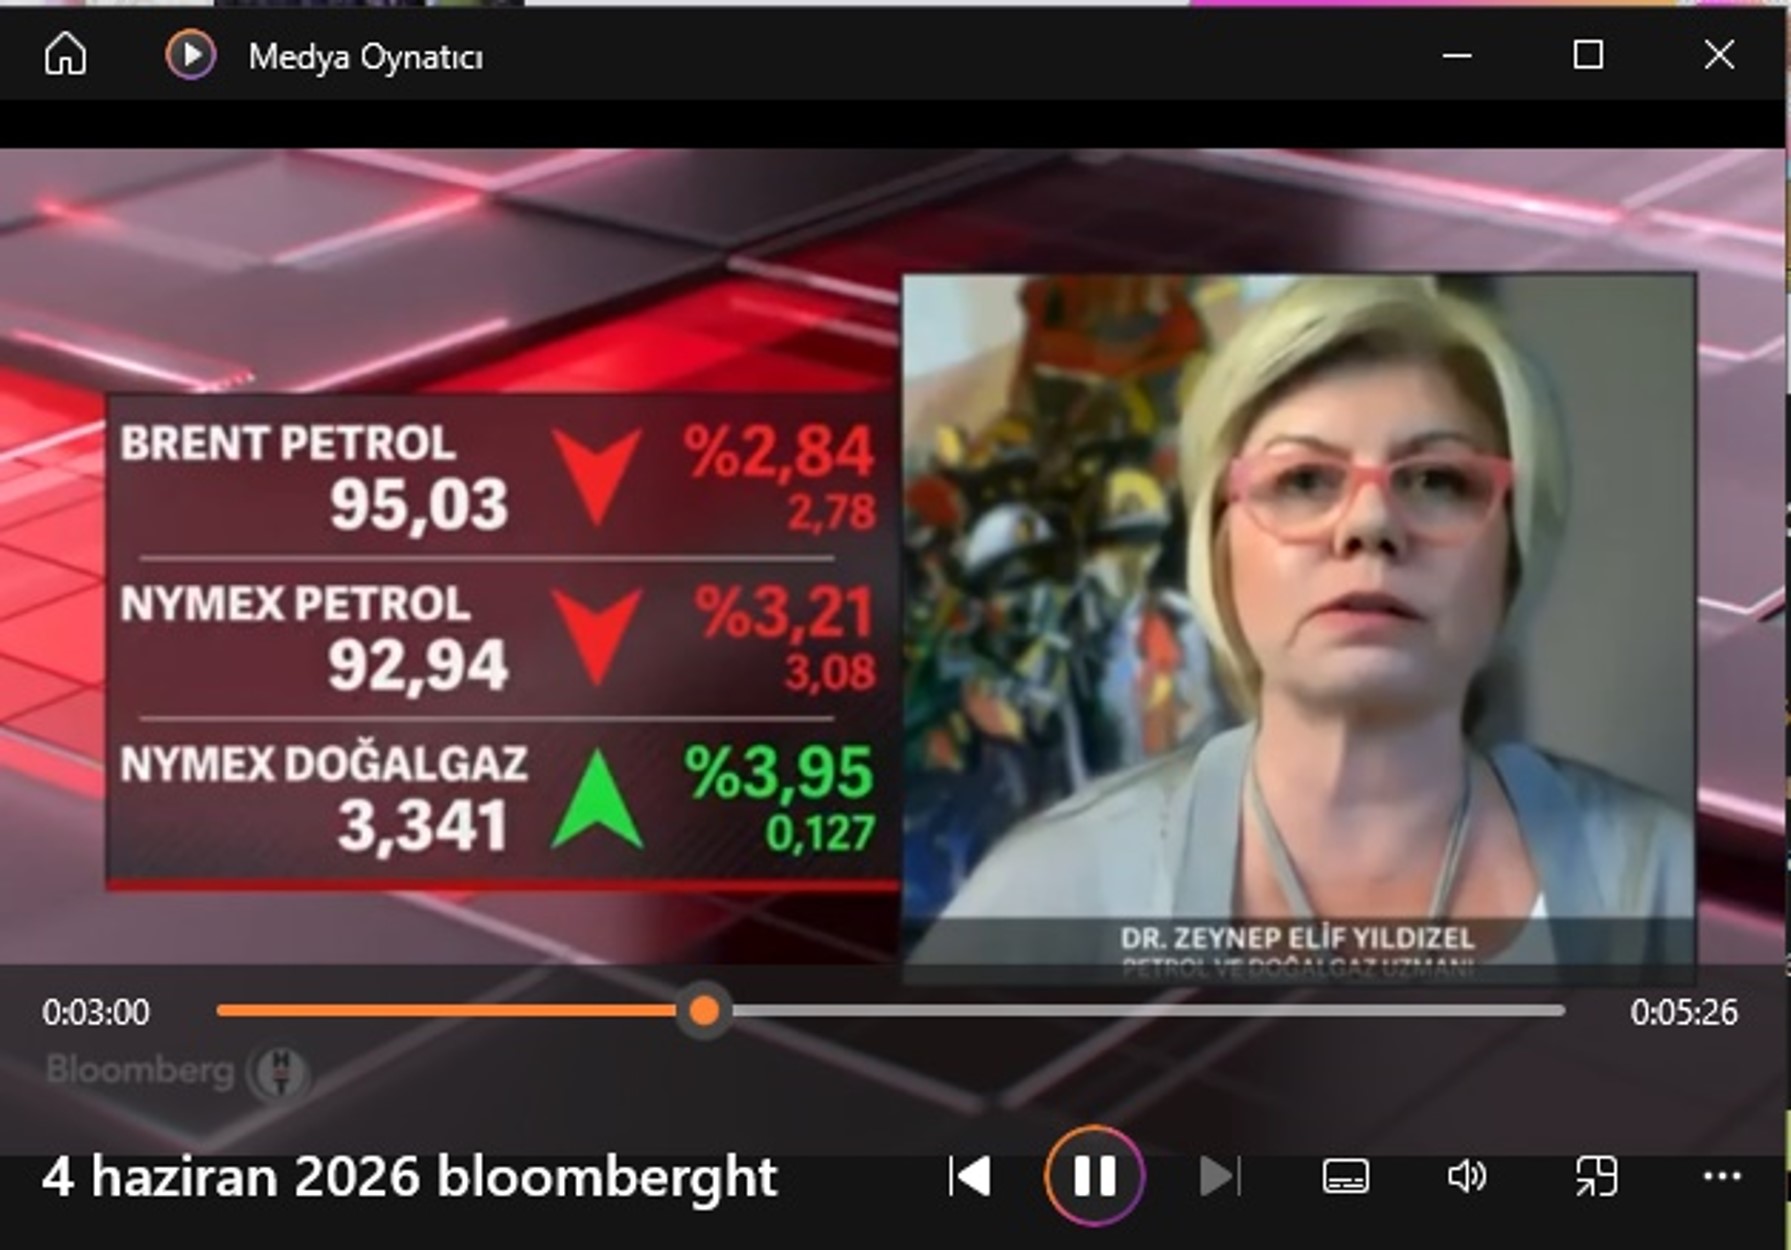Image resolution: width=1791 pixels, height=1250 pixels.
Task: Click the Medya Oynatıcı app logo icon
Action: click(190, 54)
